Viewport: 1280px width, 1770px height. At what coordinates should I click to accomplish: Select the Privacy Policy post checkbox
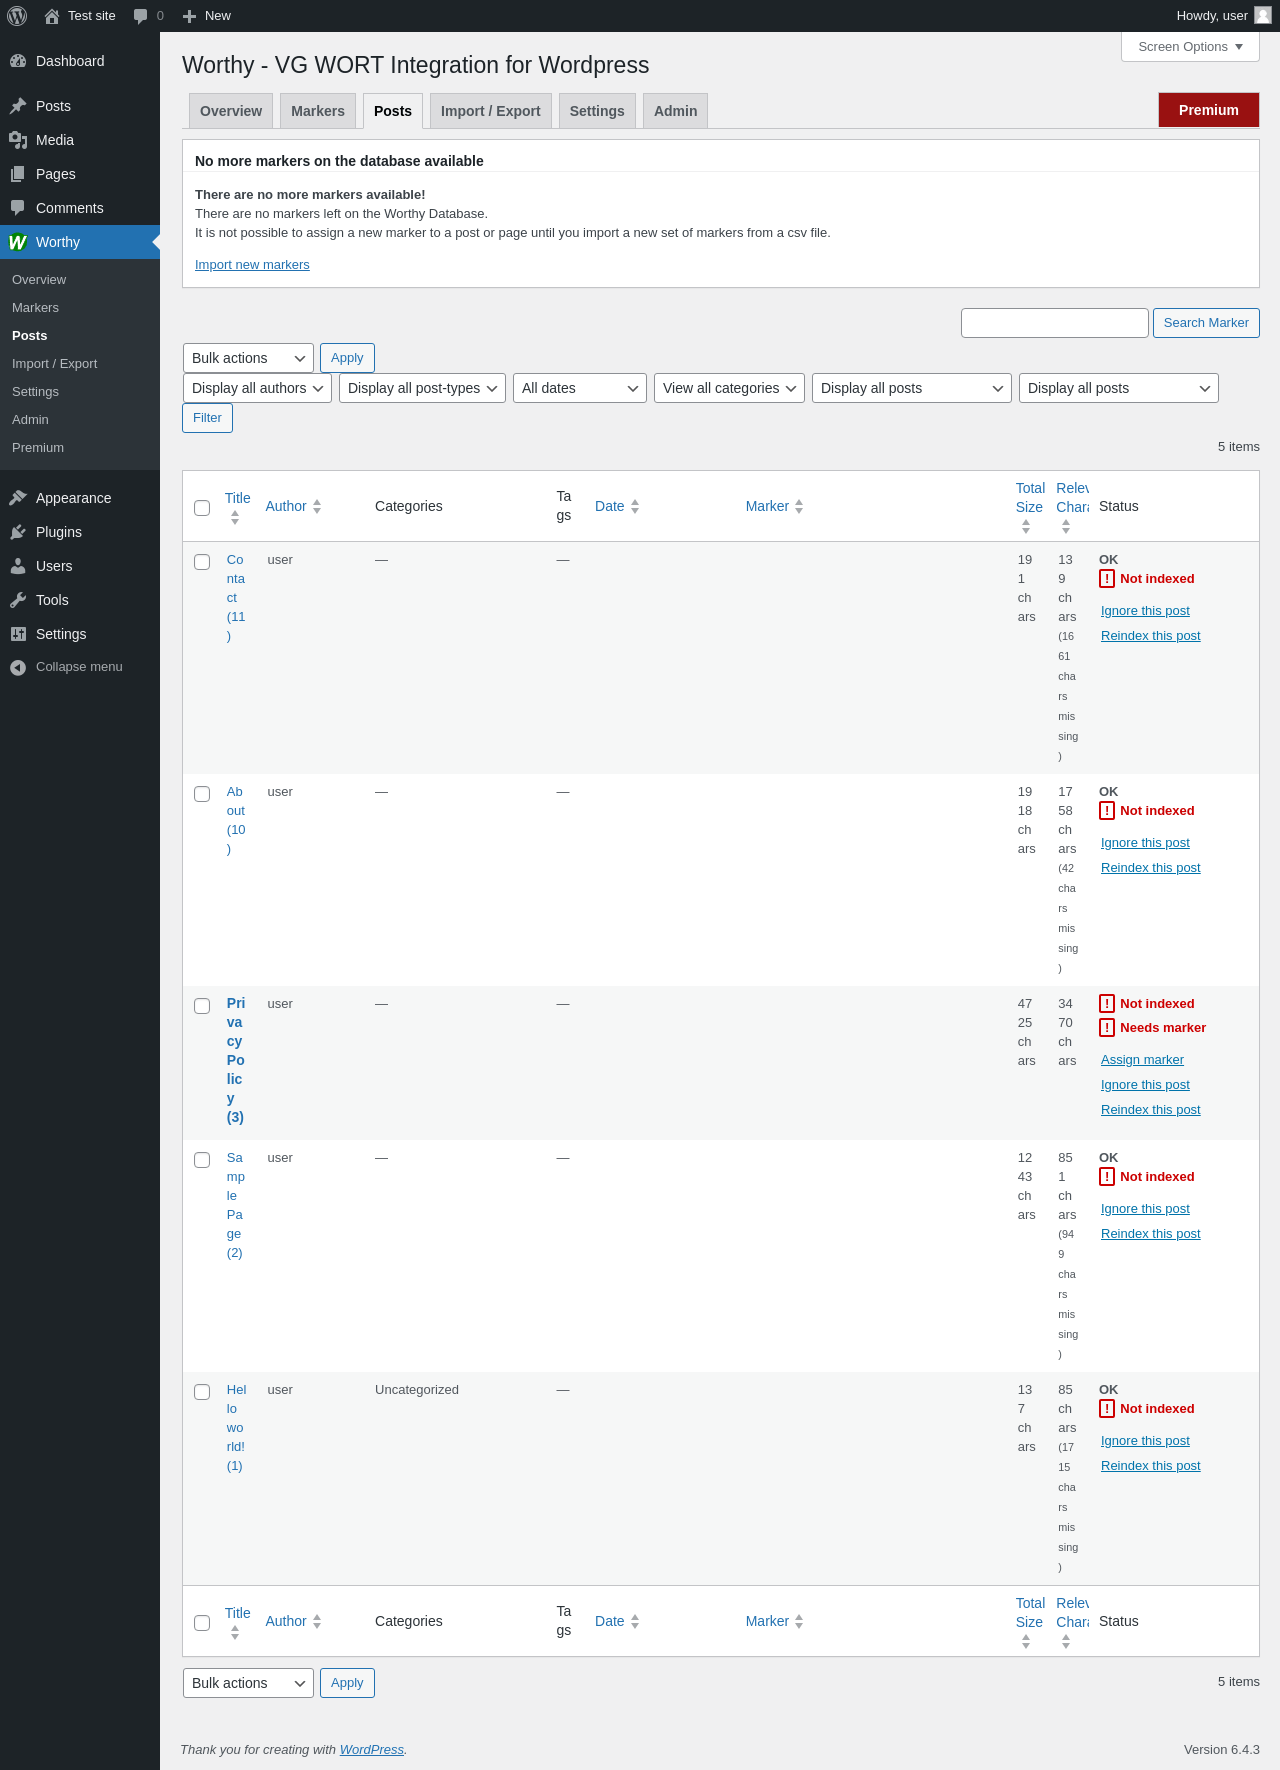pos(202,1006)
